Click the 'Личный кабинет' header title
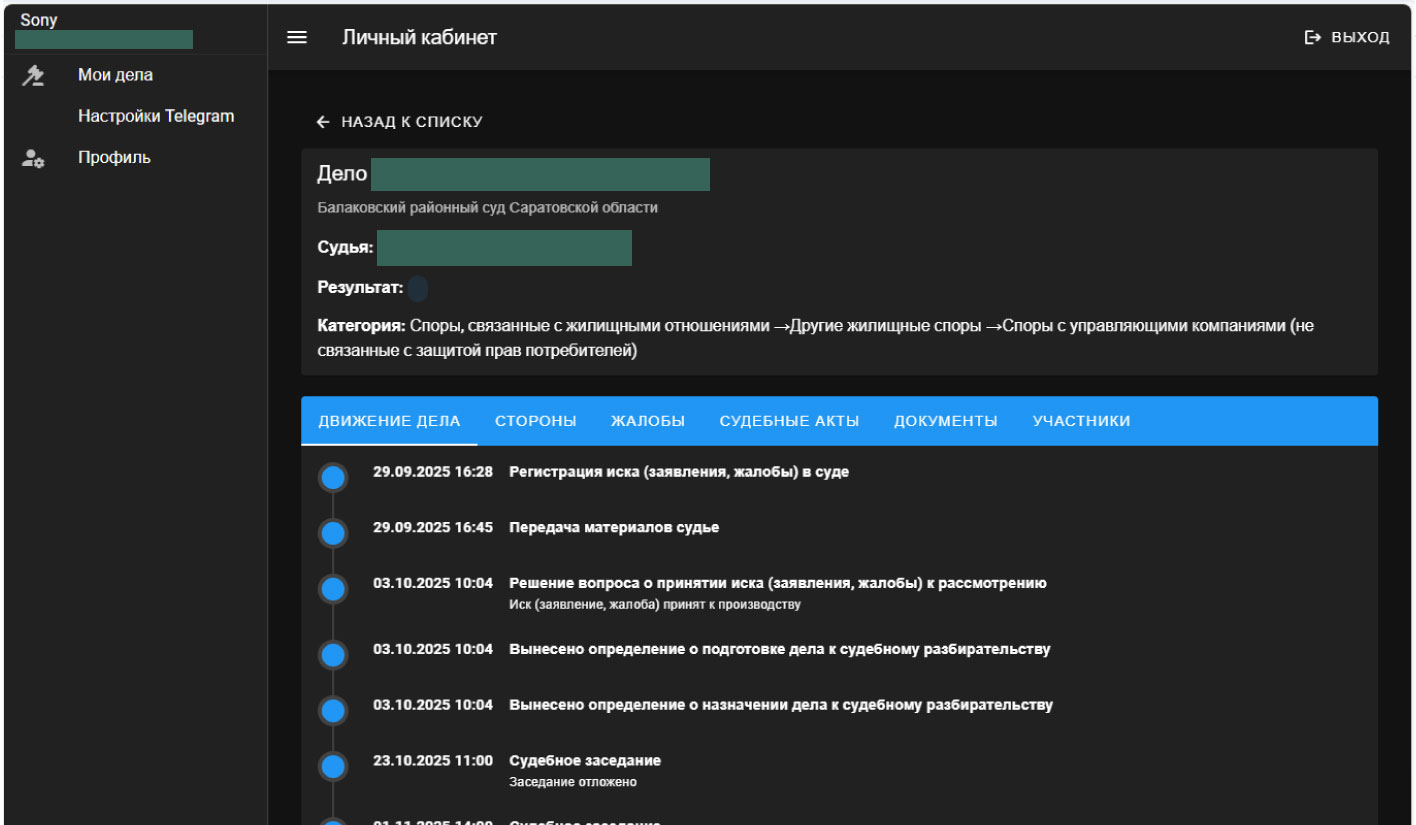1416x825 pixels. [x=419, y=37]
